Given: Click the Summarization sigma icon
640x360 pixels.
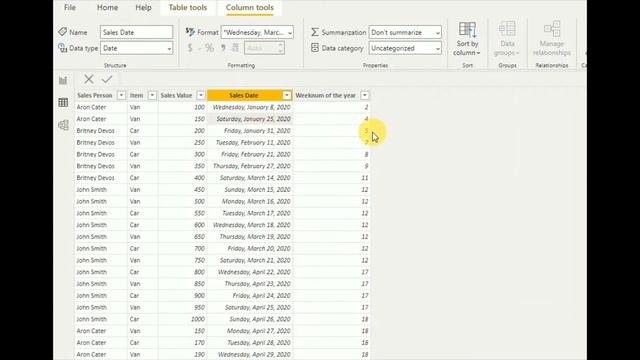Looking at the screenshot, I should (315, 32).
